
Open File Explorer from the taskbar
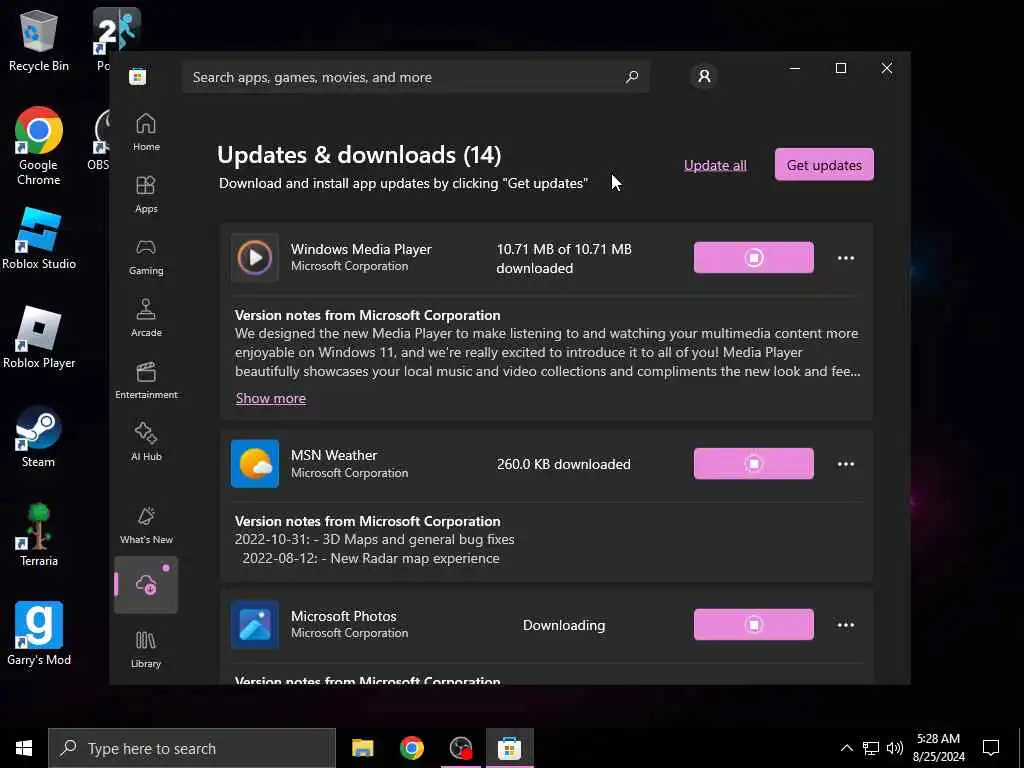362,748
